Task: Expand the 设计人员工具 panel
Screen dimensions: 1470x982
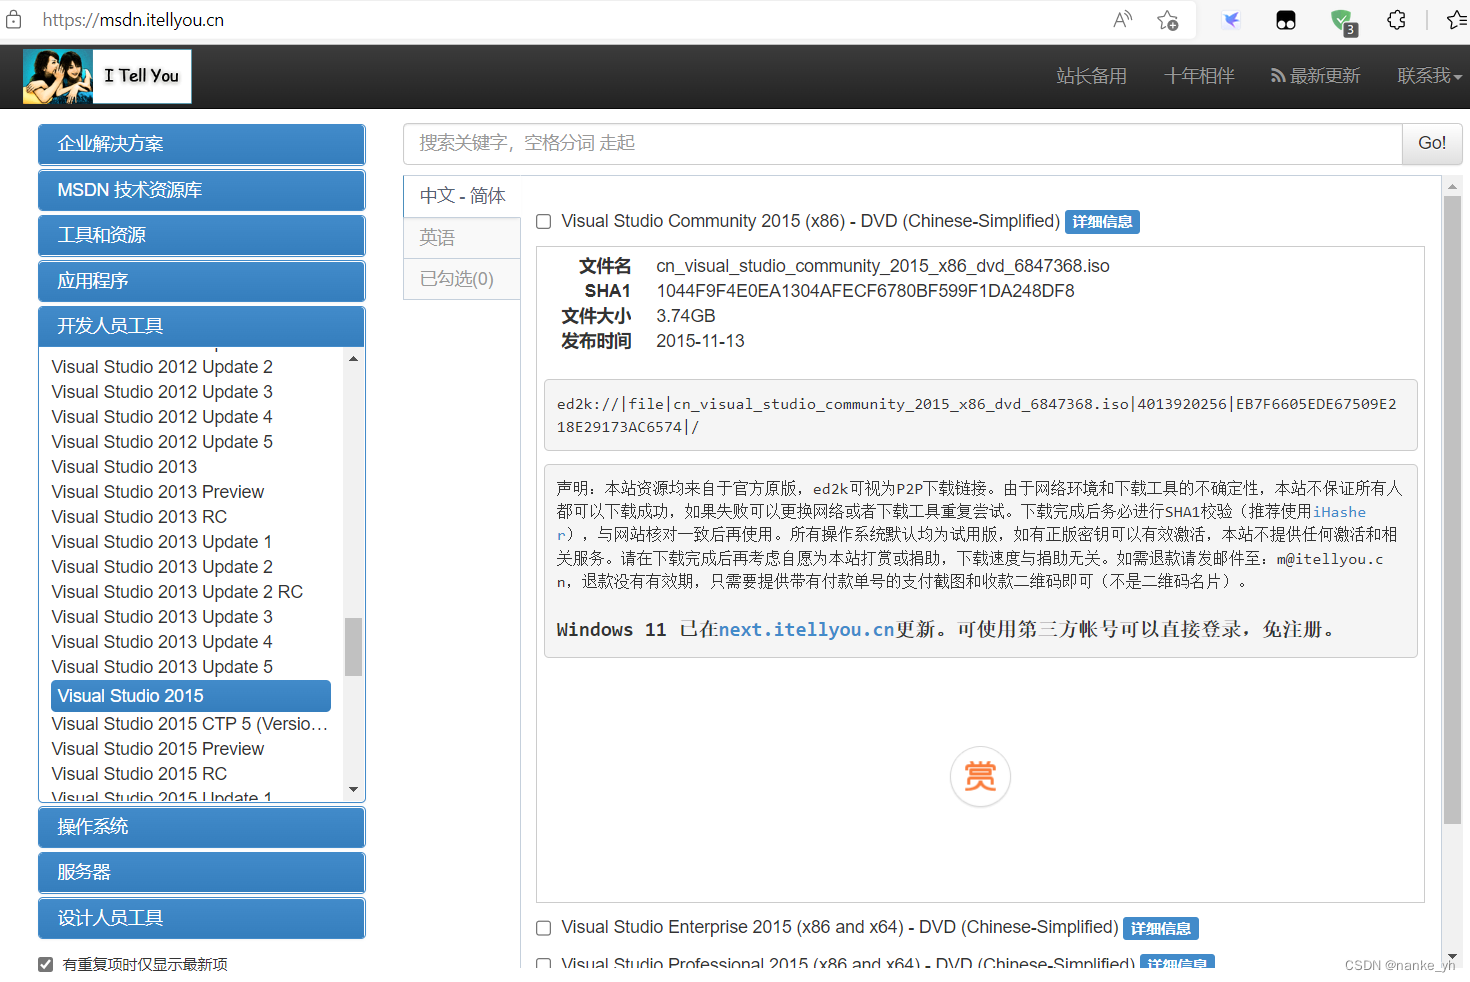Action: pyautogui.click(x=202, y=918)
